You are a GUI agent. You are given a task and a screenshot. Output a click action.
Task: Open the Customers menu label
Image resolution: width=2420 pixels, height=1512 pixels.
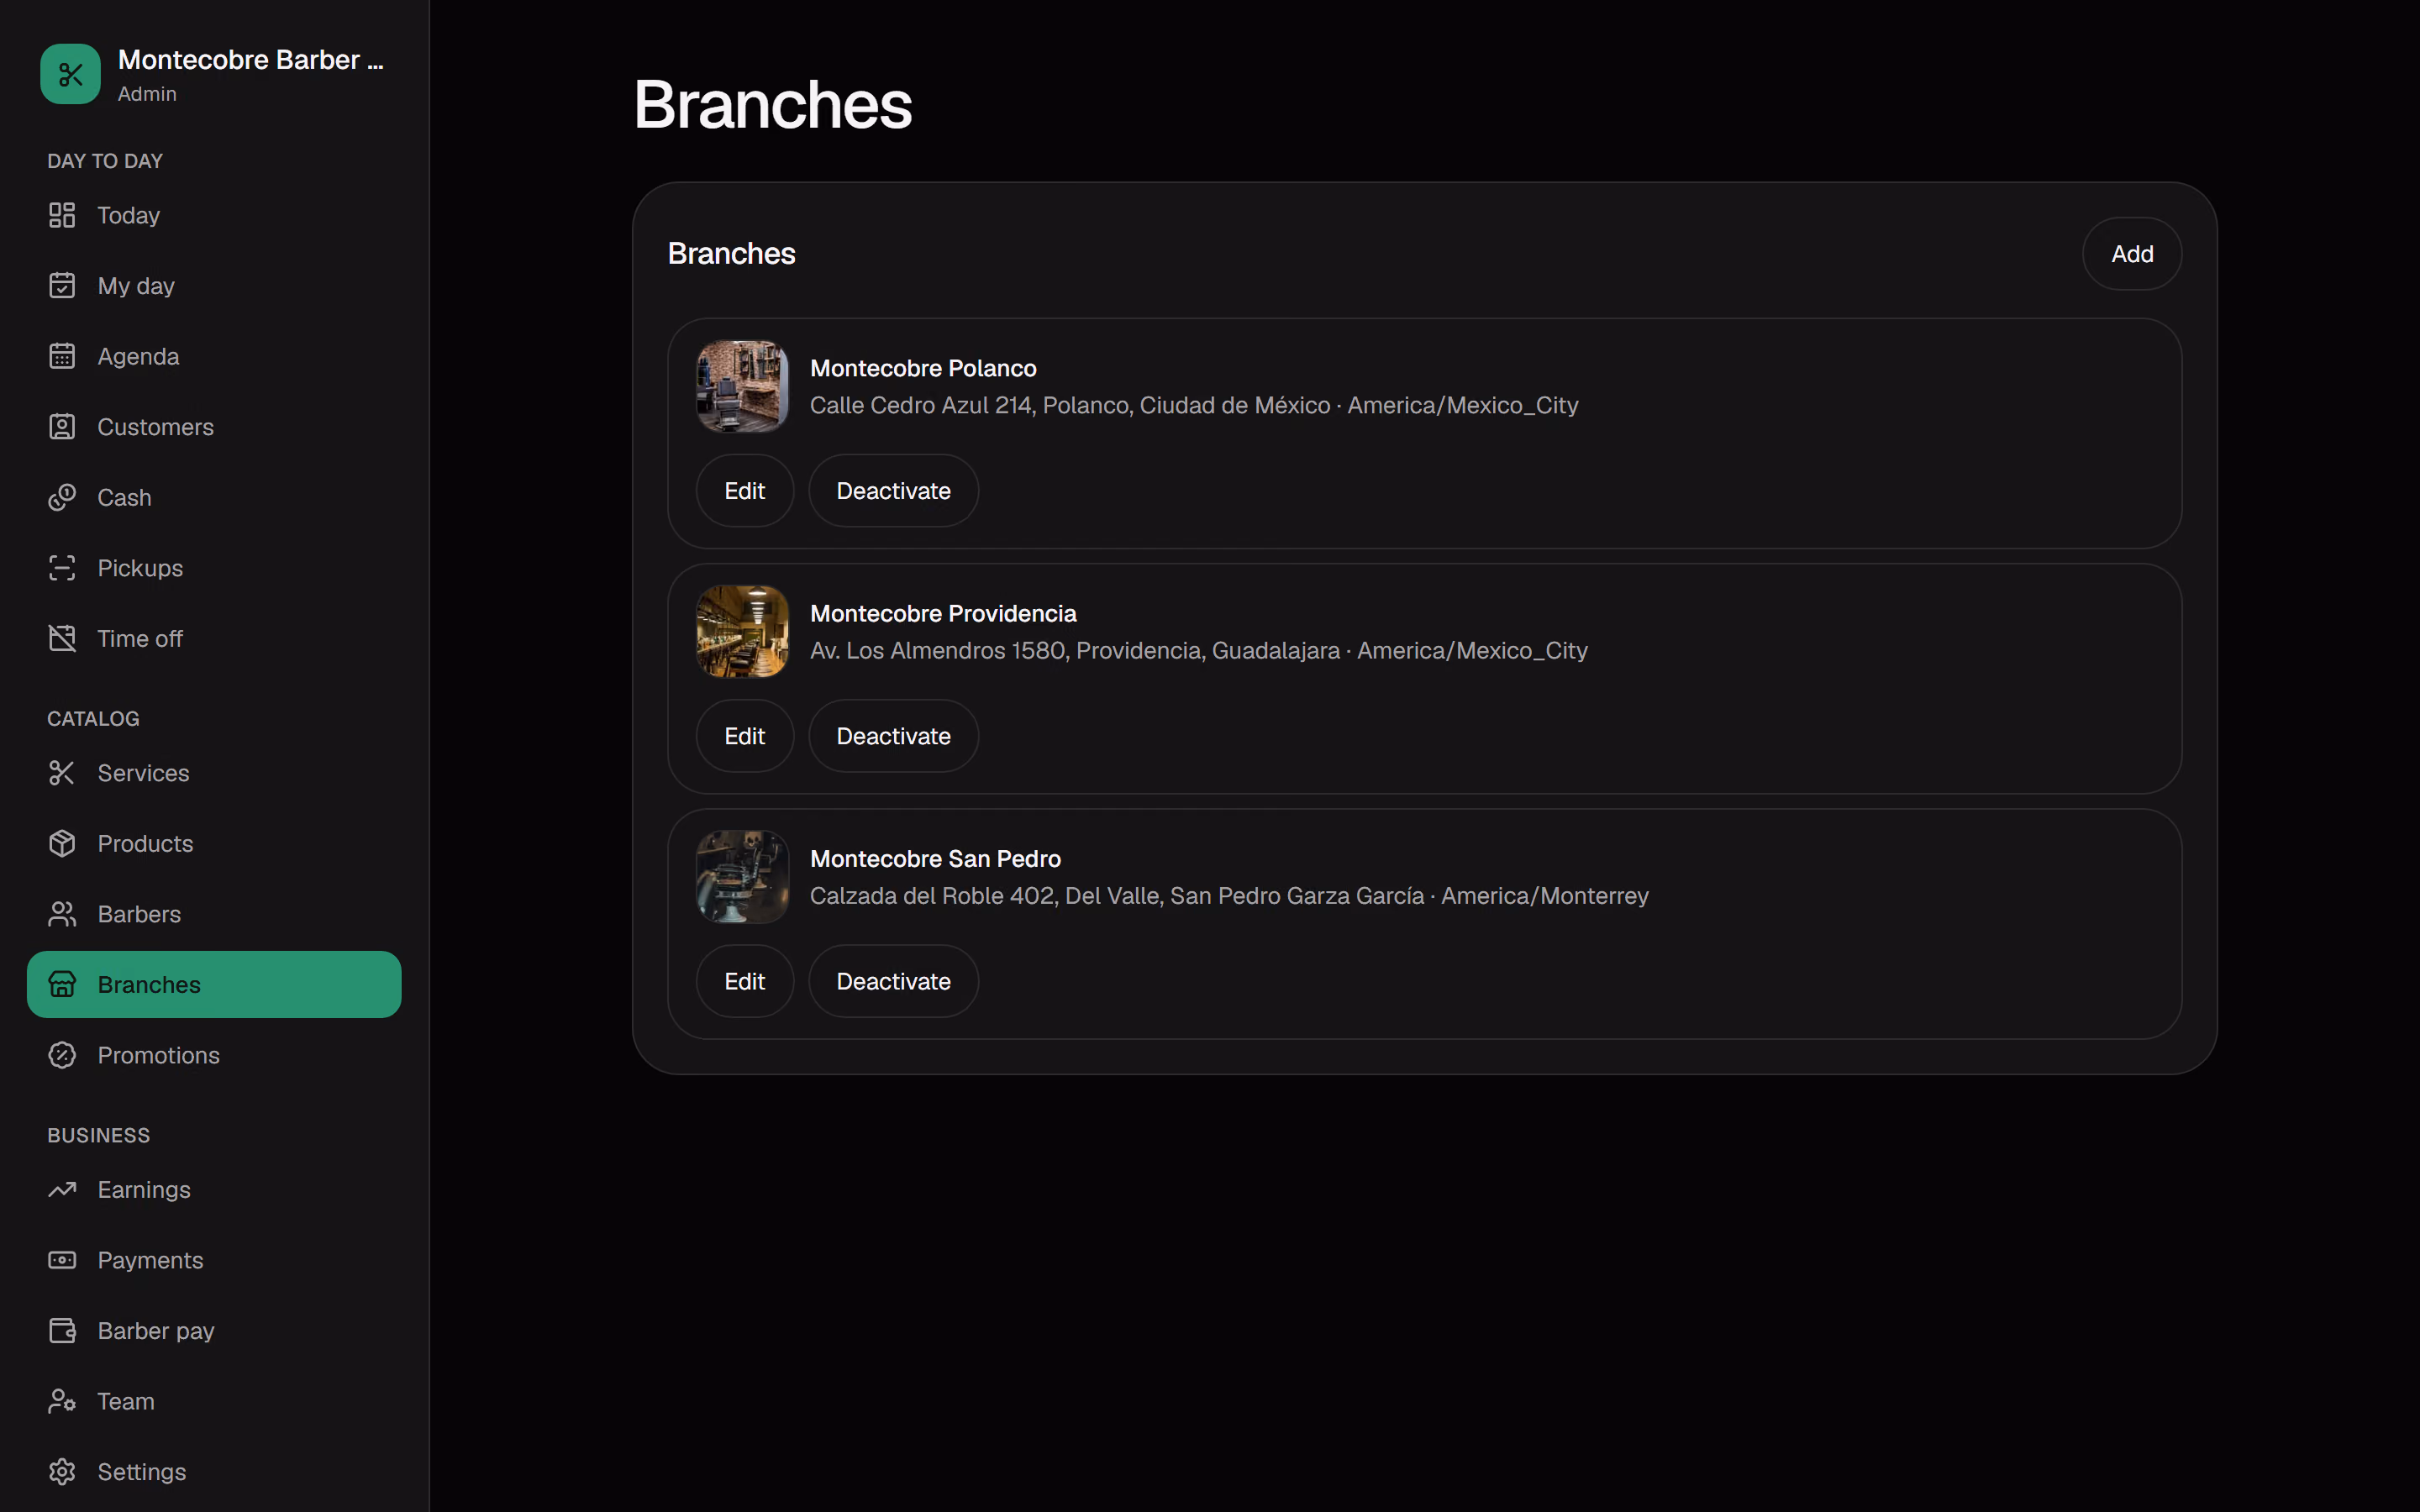tap(155, 427)
